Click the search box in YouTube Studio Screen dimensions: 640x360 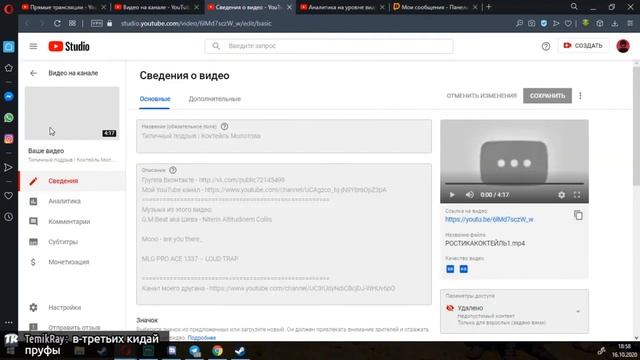click(x=329, y=46)
